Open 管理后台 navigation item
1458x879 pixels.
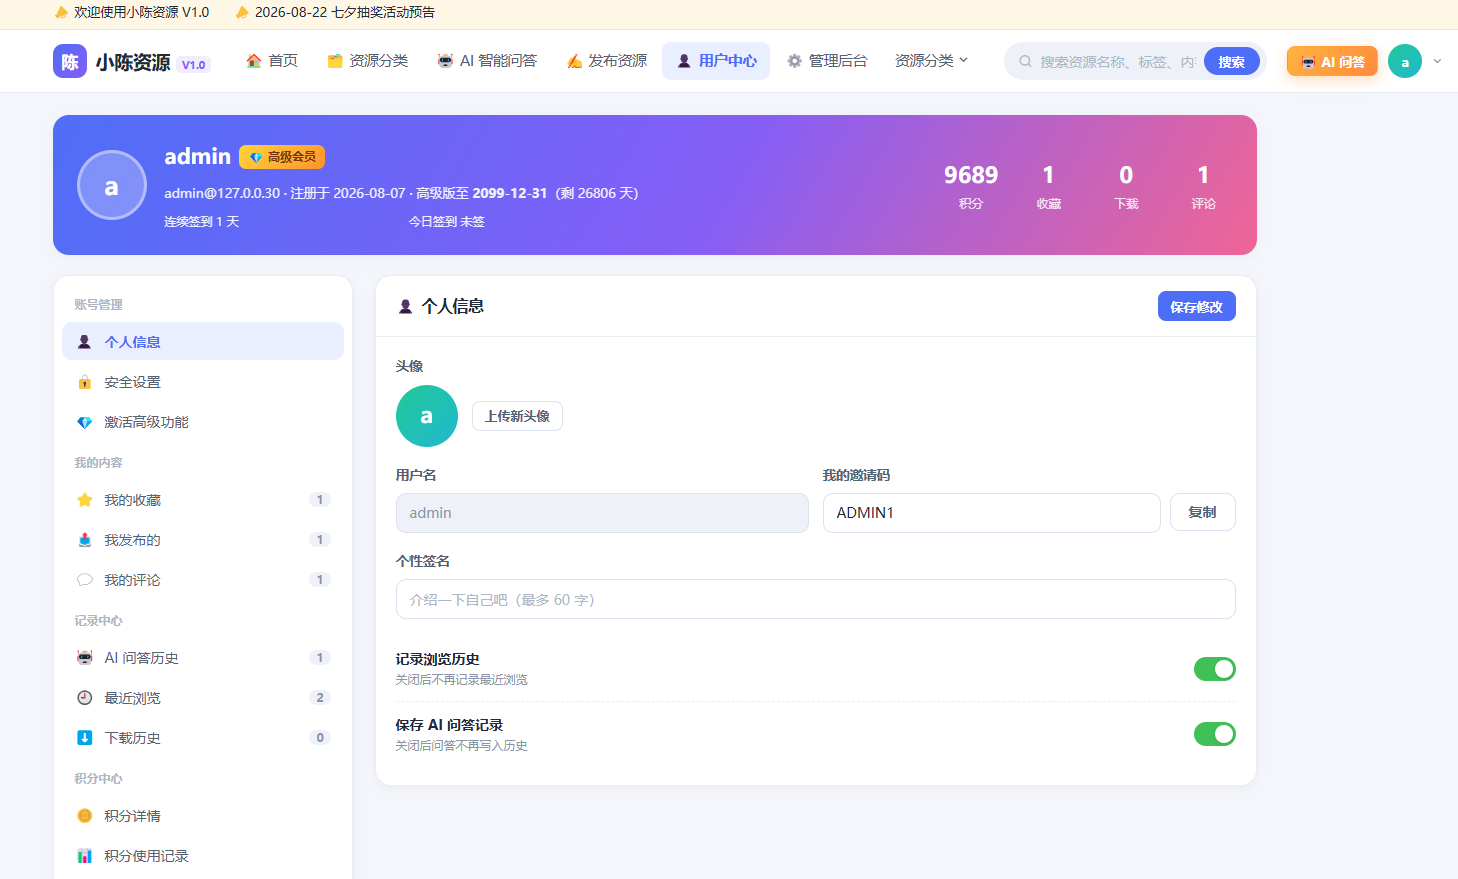[x=827, y=61]
